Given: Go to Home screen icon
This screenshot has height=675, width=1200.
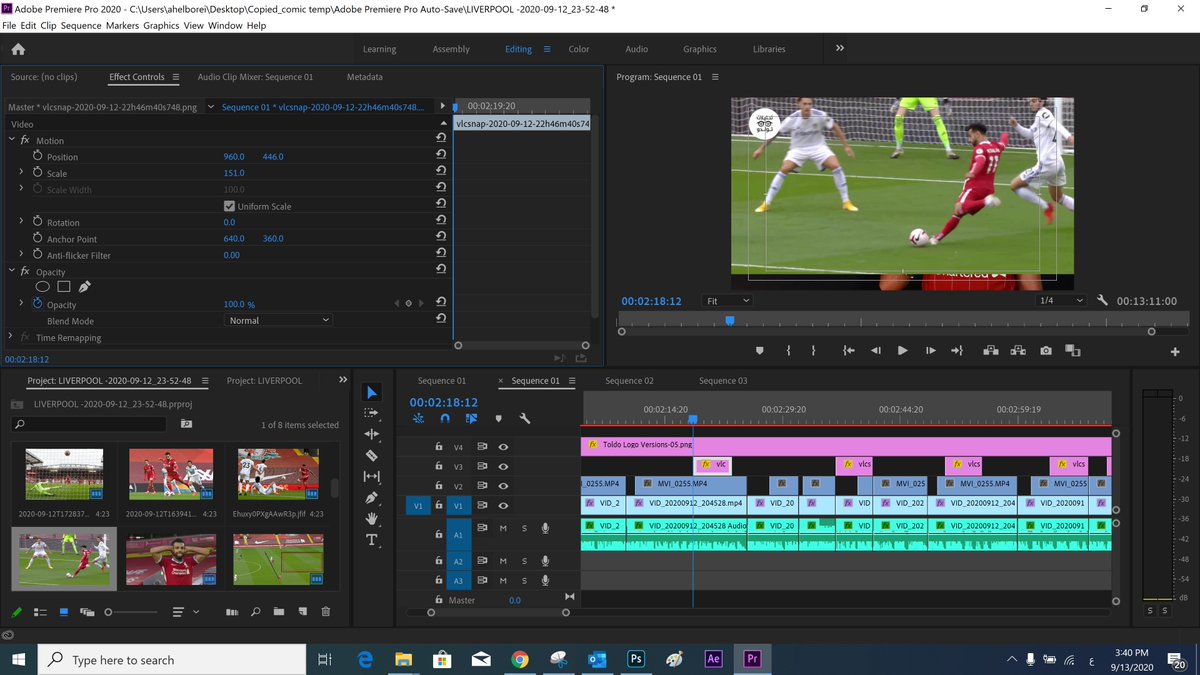Looking at the screenshot, I should [18, 49].
